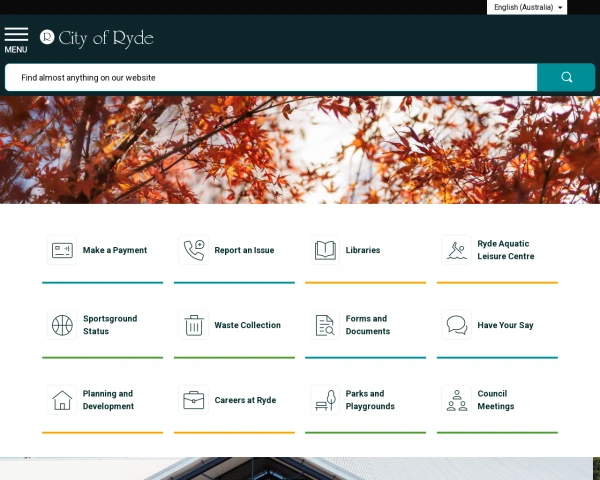This screenshot has width=600, height=480.
Task: Click the Parks and Playgrounds bench icon
Action: [x=325, y=400]
